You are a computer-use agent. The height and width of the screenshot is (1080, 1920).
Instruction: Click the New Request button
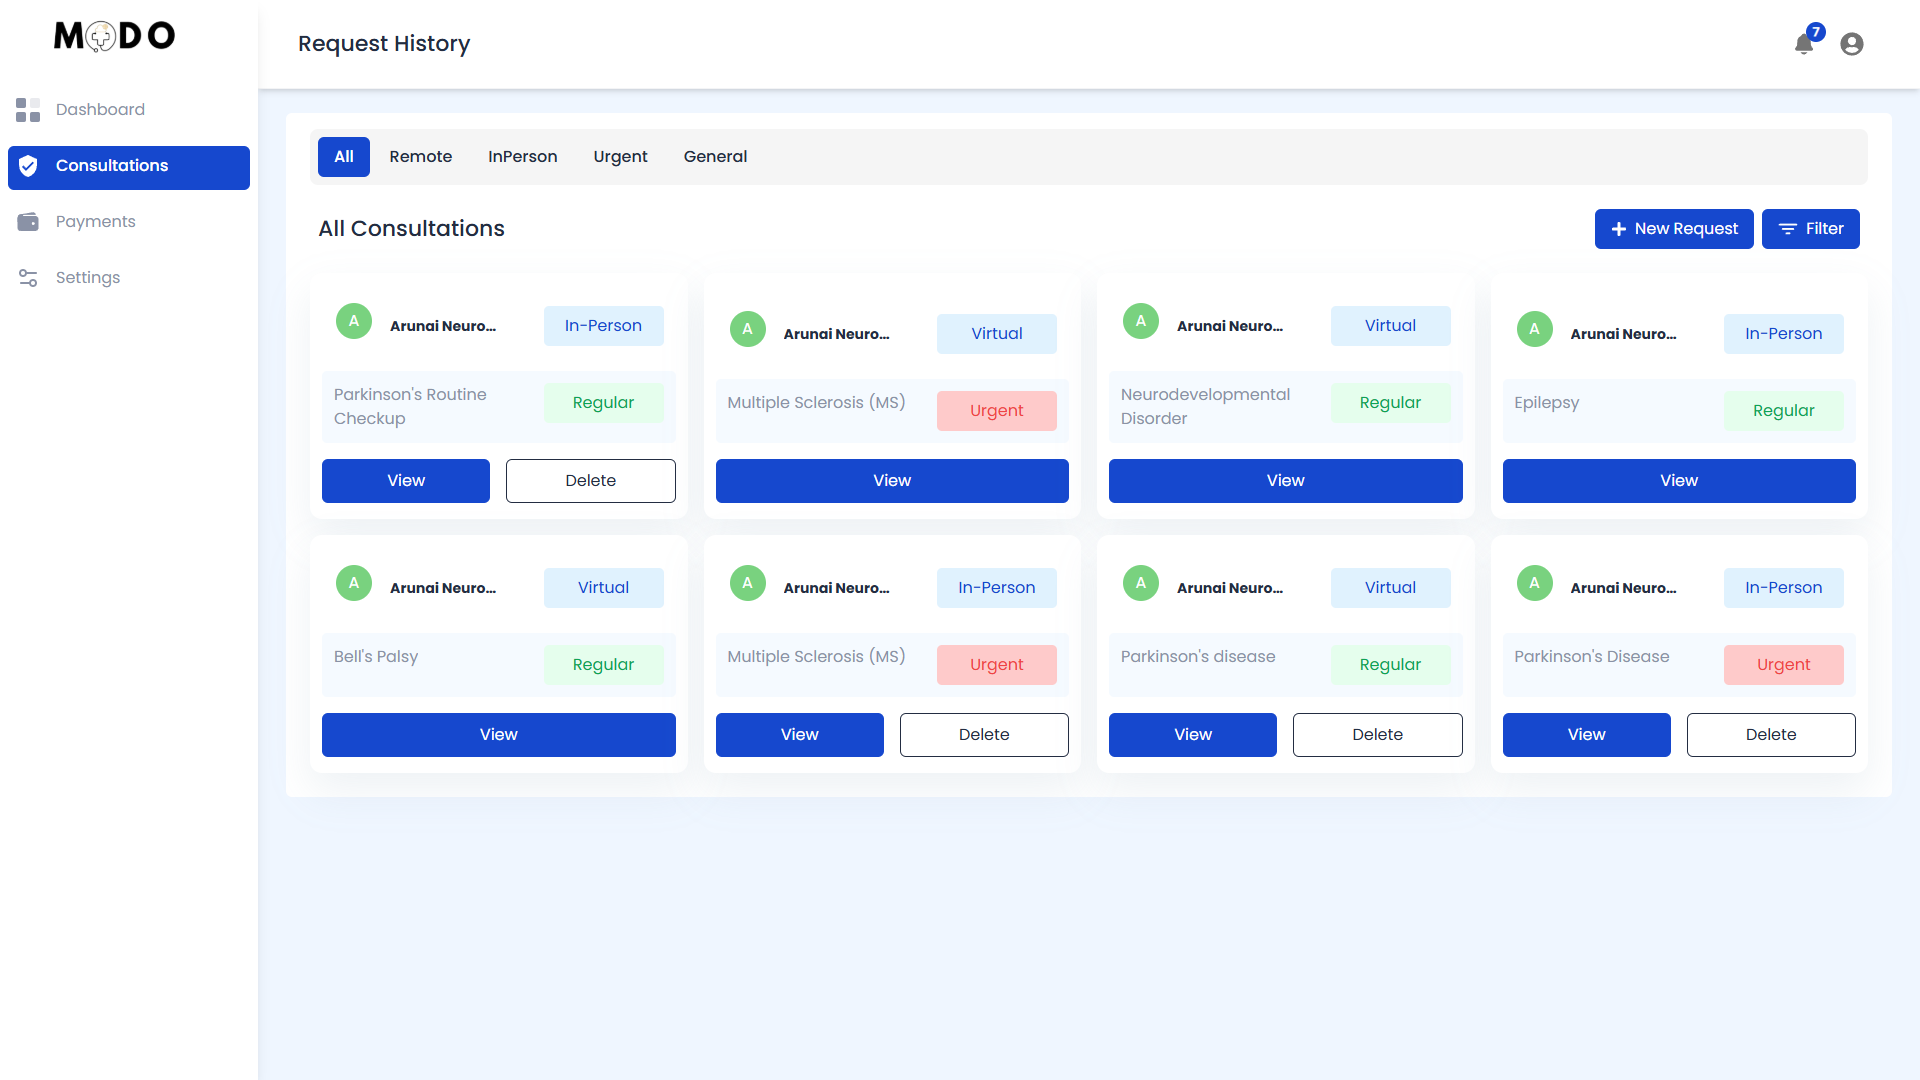tap(1673, 229)
